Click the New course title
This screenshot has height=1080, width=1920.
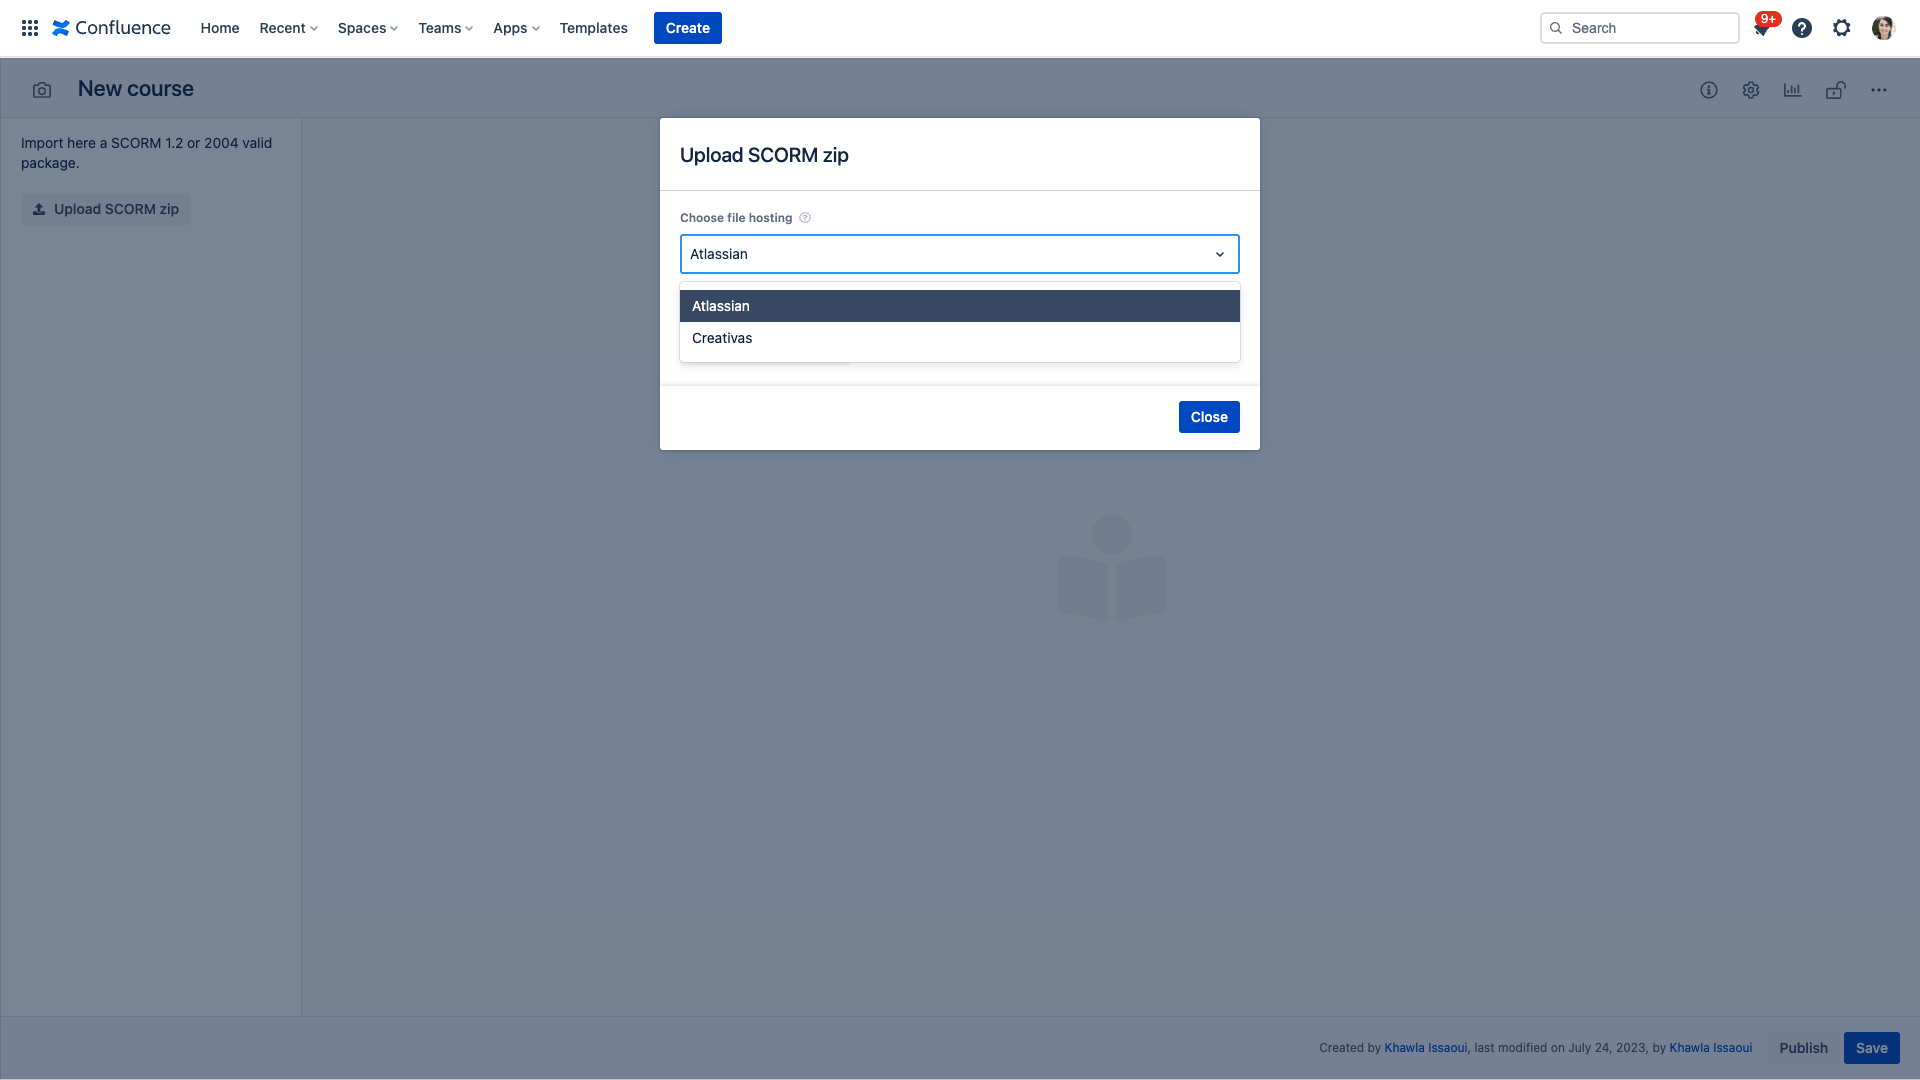(x=136, y=89)
